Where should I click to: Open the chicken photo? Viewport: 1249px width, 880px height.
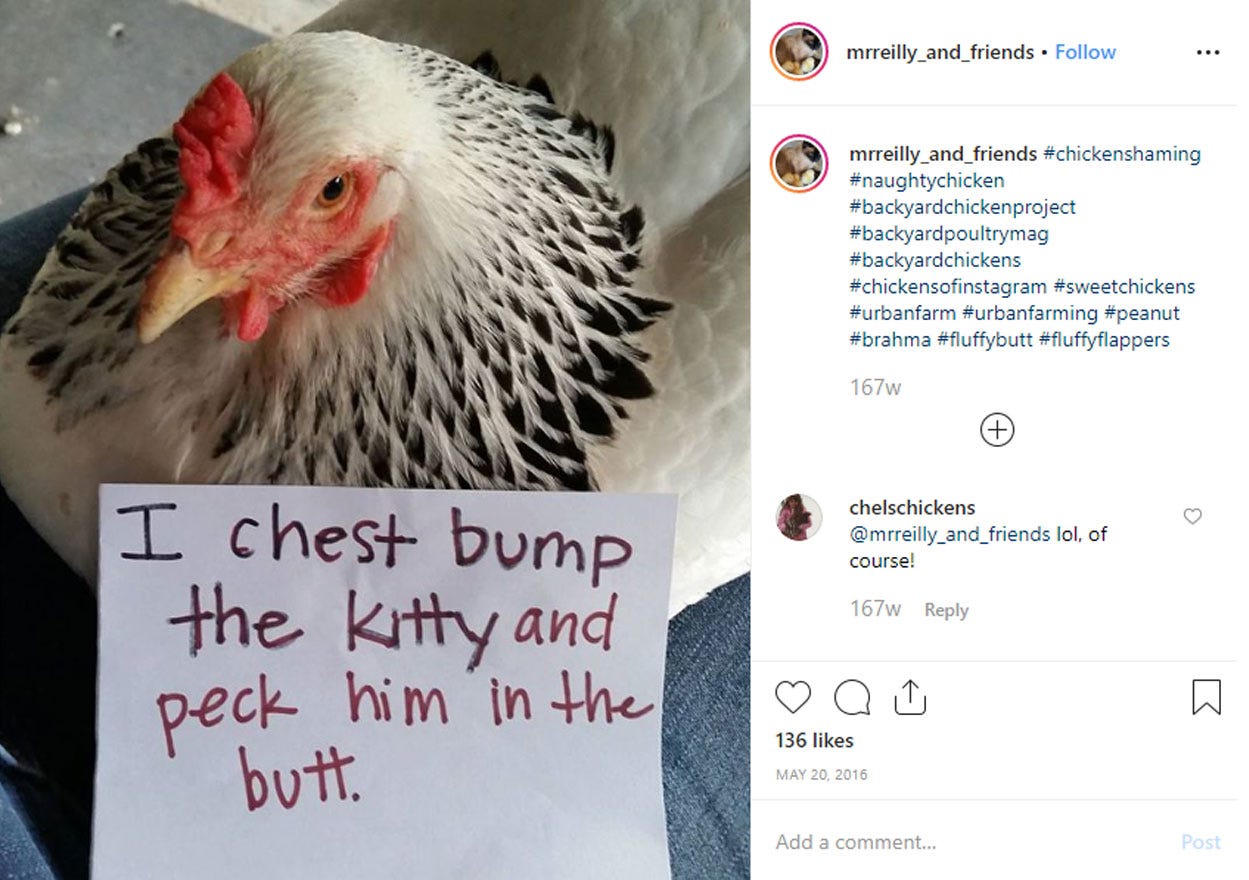[375, 440]
